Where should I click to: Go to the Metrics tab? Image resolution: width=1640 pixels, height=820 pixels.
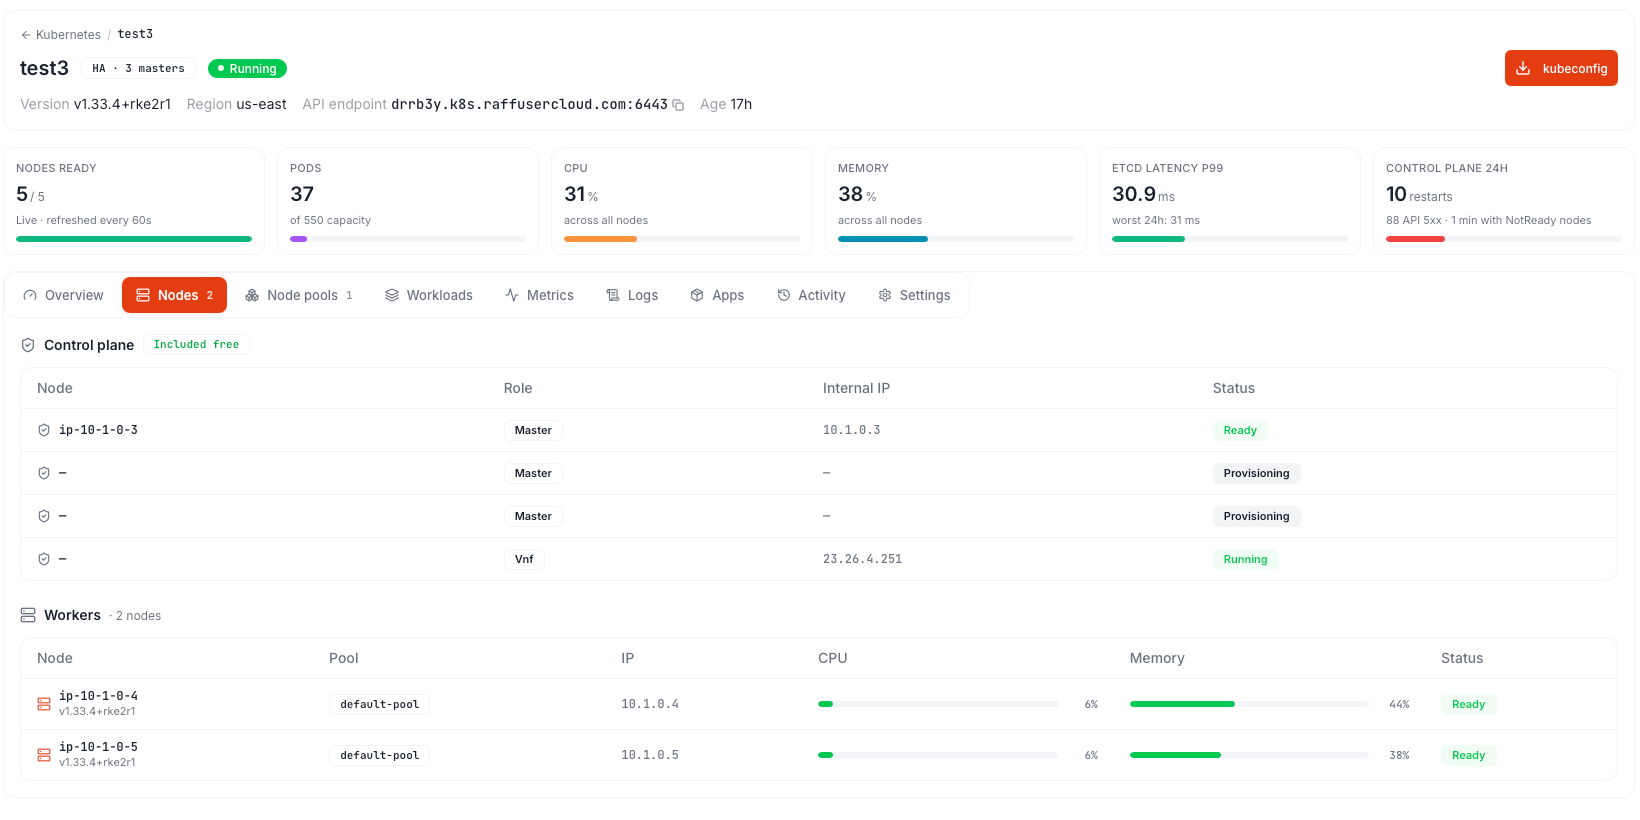point(540,295)
